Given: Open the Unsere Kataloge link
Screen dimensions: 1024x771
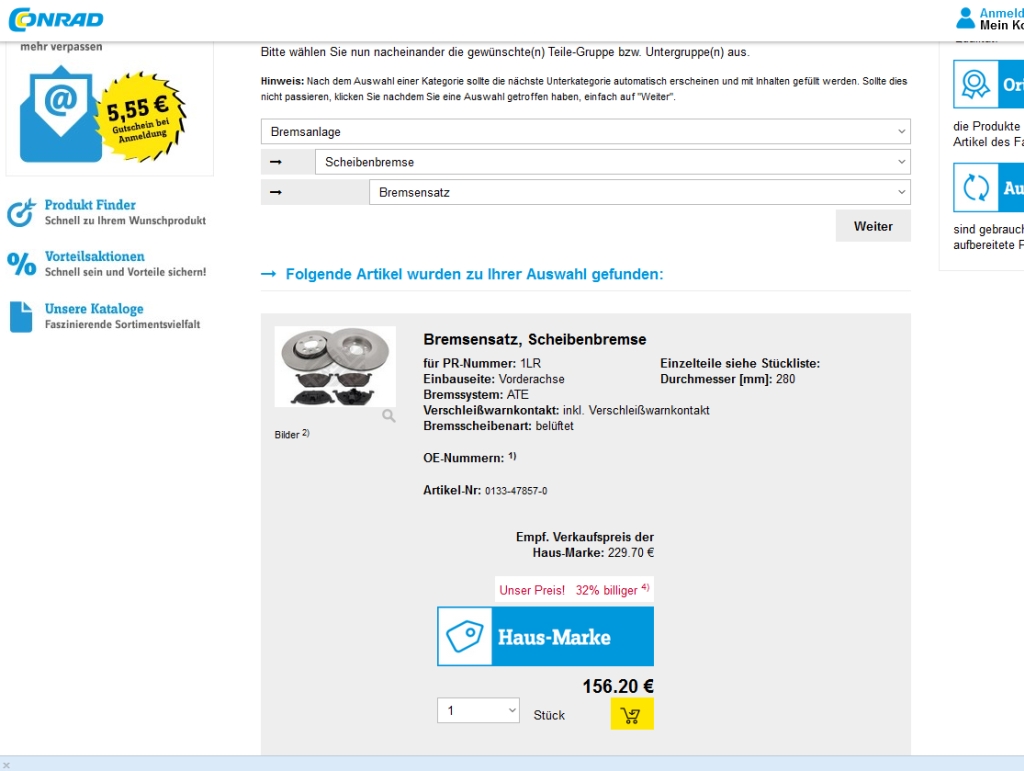Looking at the screenshot, I should pyautogui.click(x=94, y=309).
